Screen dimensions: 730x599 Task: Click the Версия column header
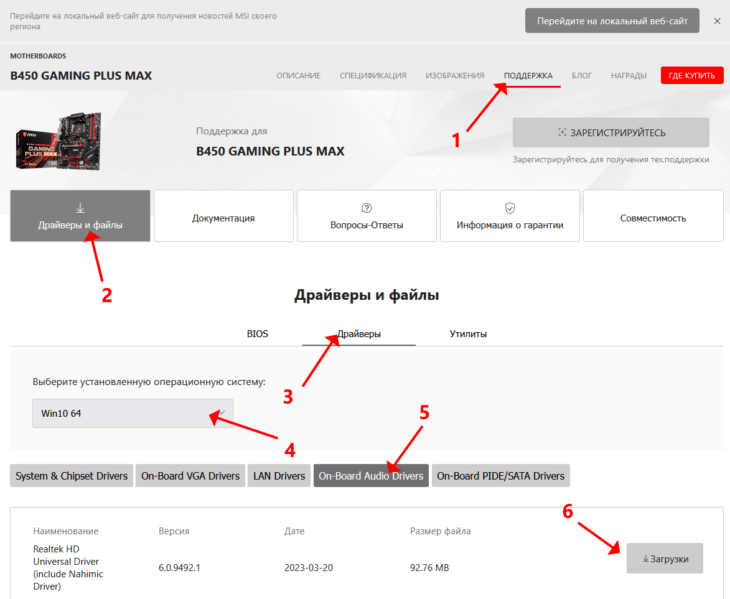tap(174, 531)
